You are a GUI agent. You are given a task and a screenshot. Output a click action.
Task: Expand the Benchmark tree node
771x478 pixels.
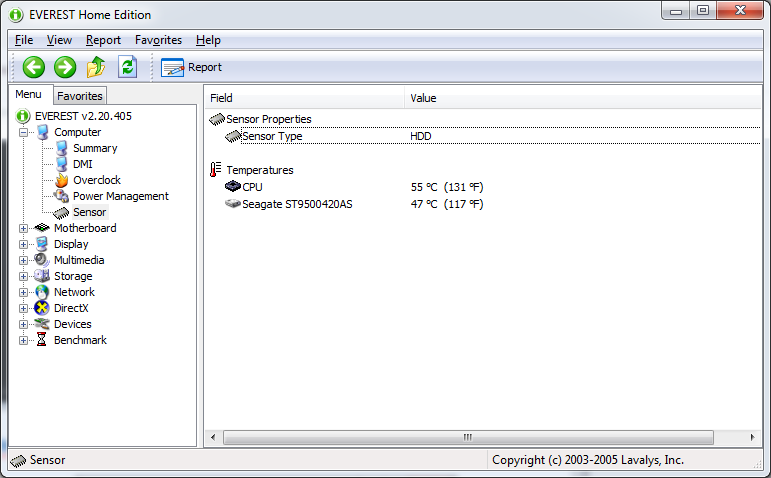click(23, 340)
